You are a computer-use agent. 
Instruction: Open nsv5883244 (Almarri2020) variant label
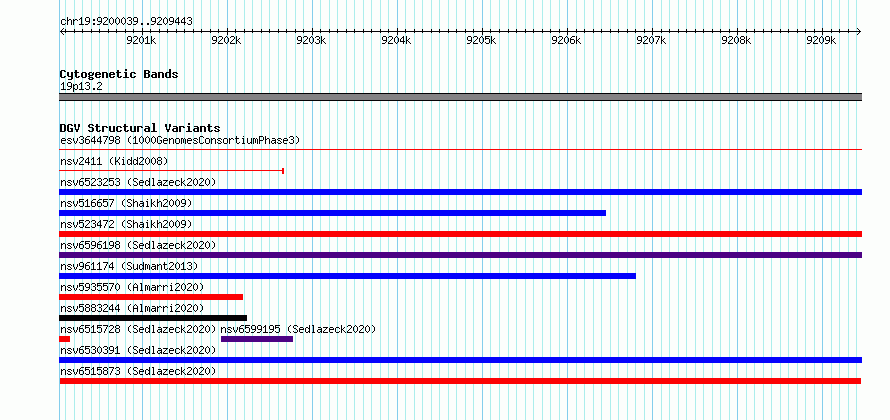132,308
